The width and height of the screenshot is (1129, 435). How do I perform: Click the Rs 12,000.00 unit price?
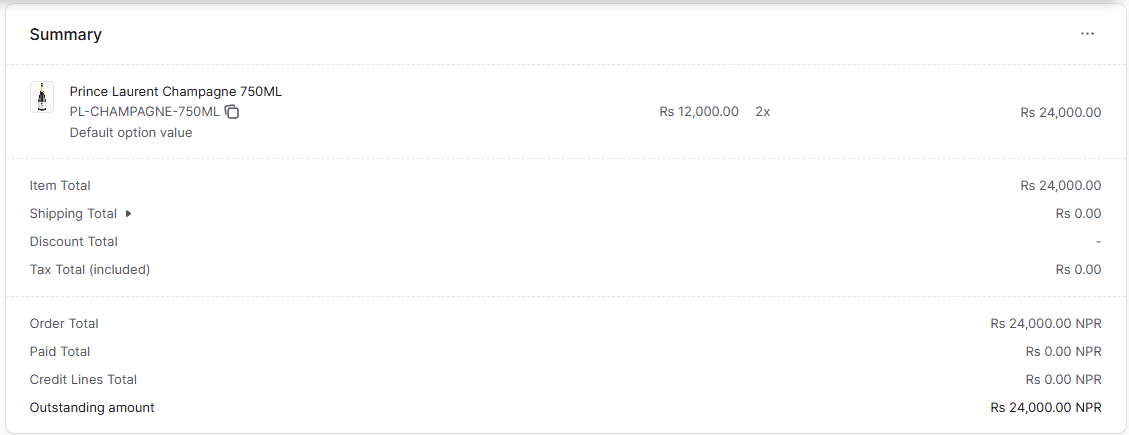tap(699, 112)
